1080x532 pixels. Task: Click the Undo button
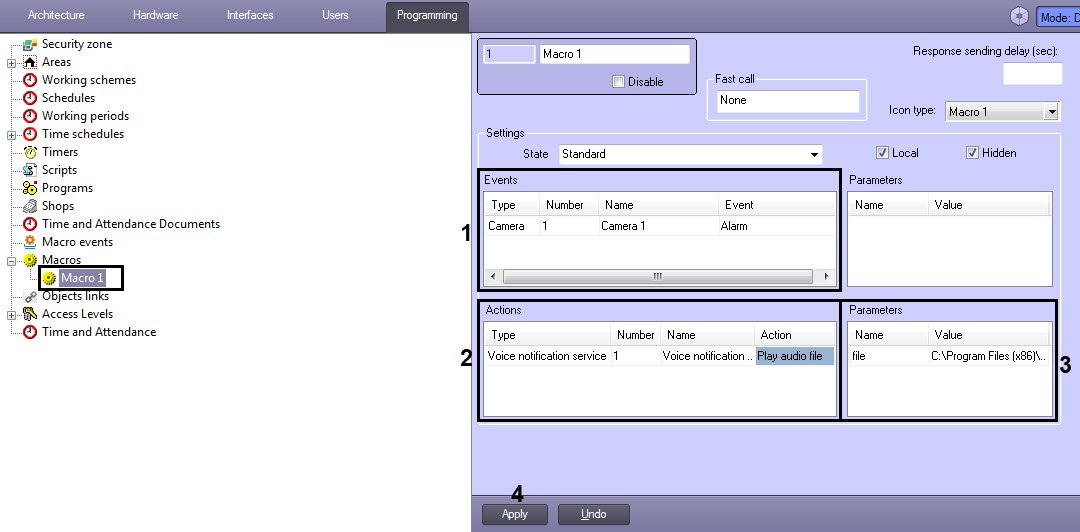point(593,514)
